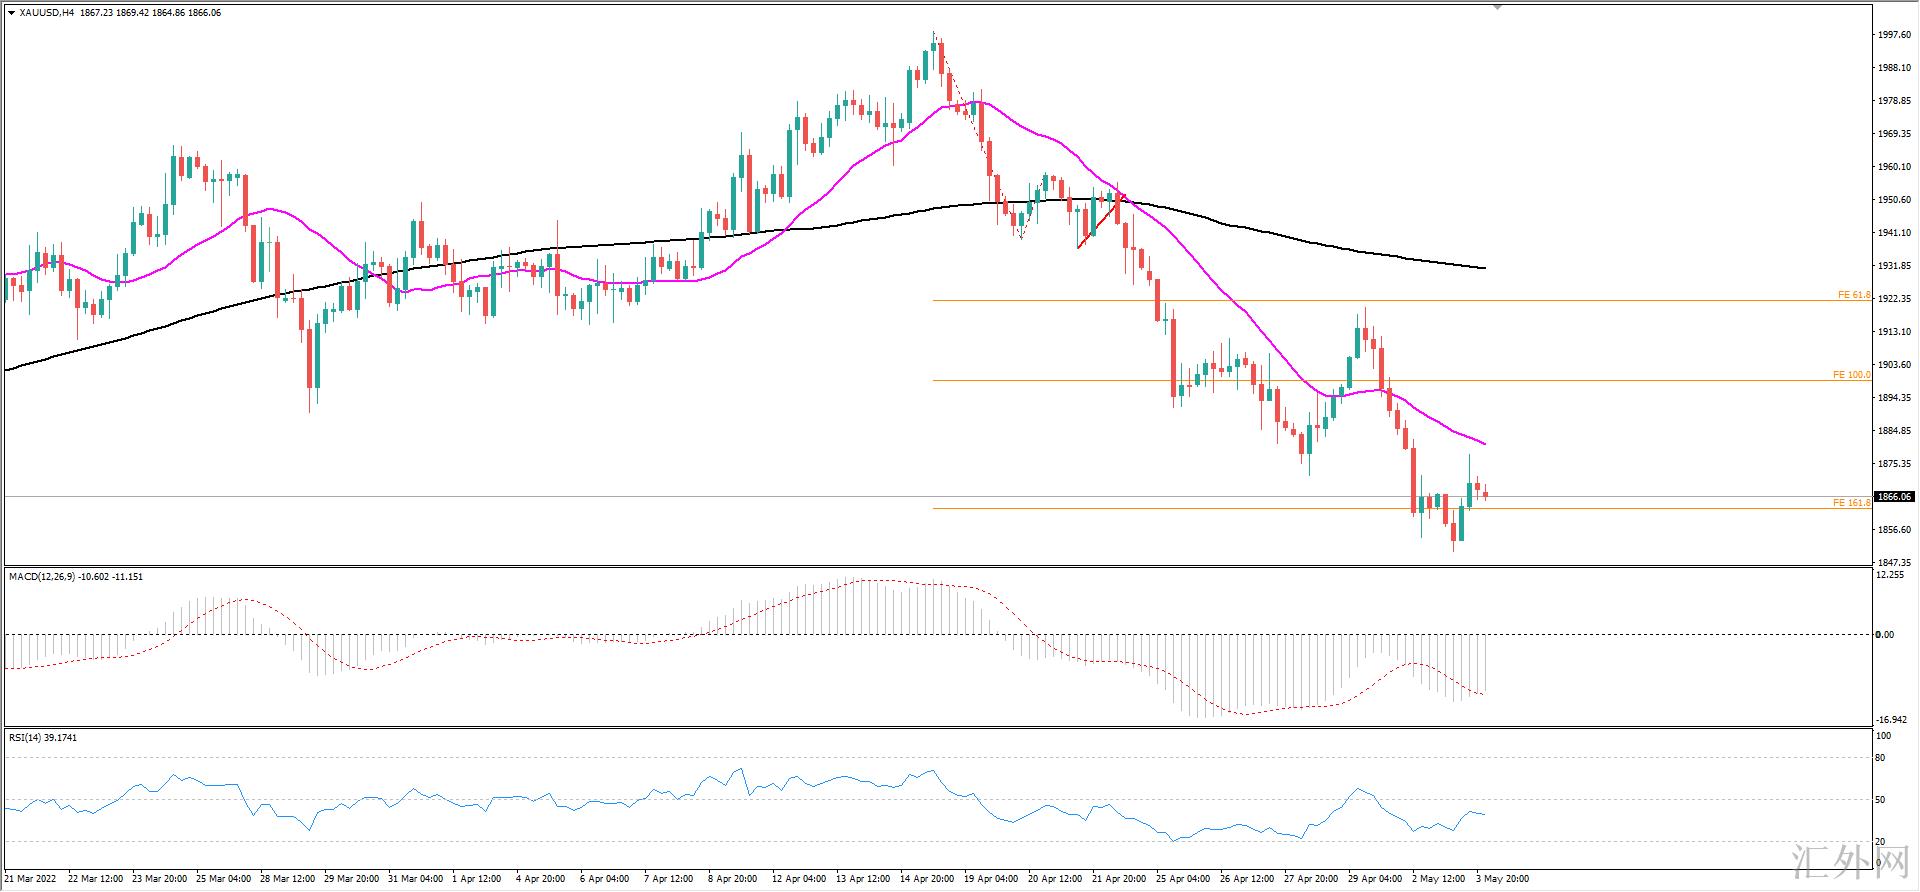The image size is (1920, 892).
Task: Click the 14 Apr 20:00 time label
Action: pos(926,879)
